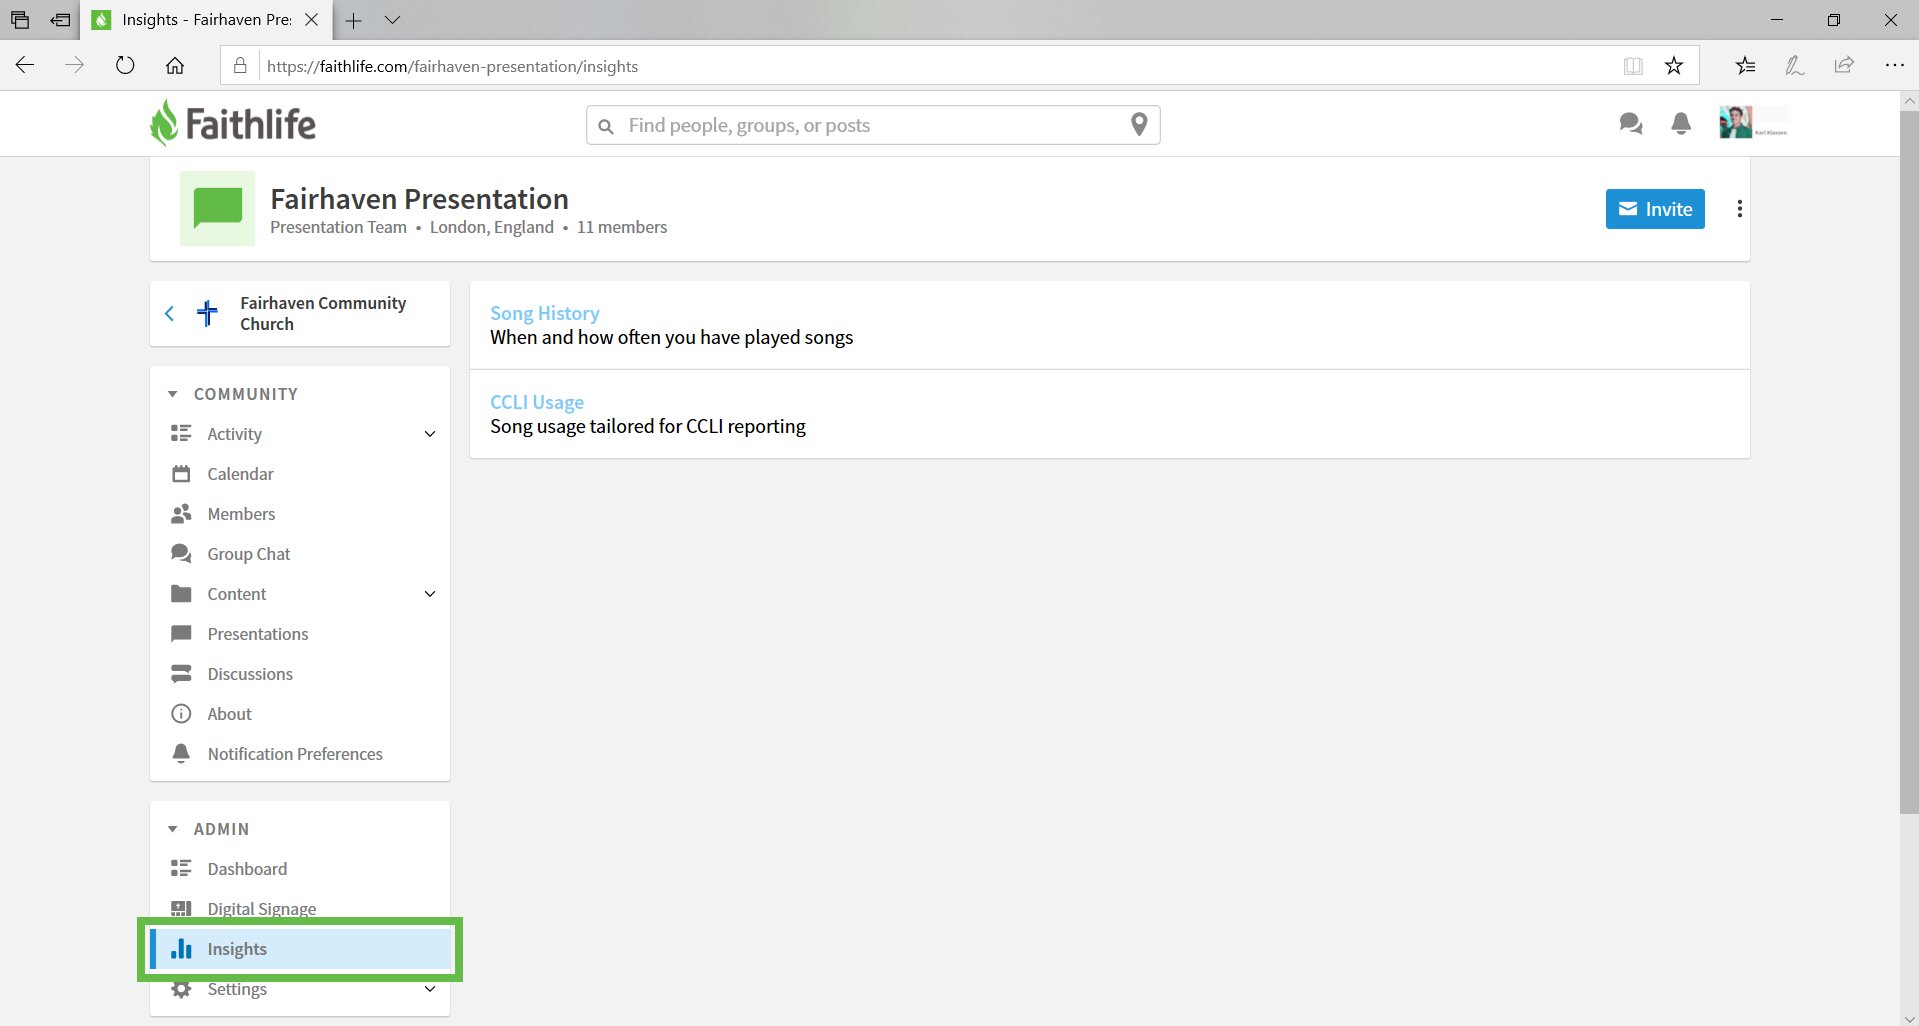Open Activity in the sidebar

(234, 434)
